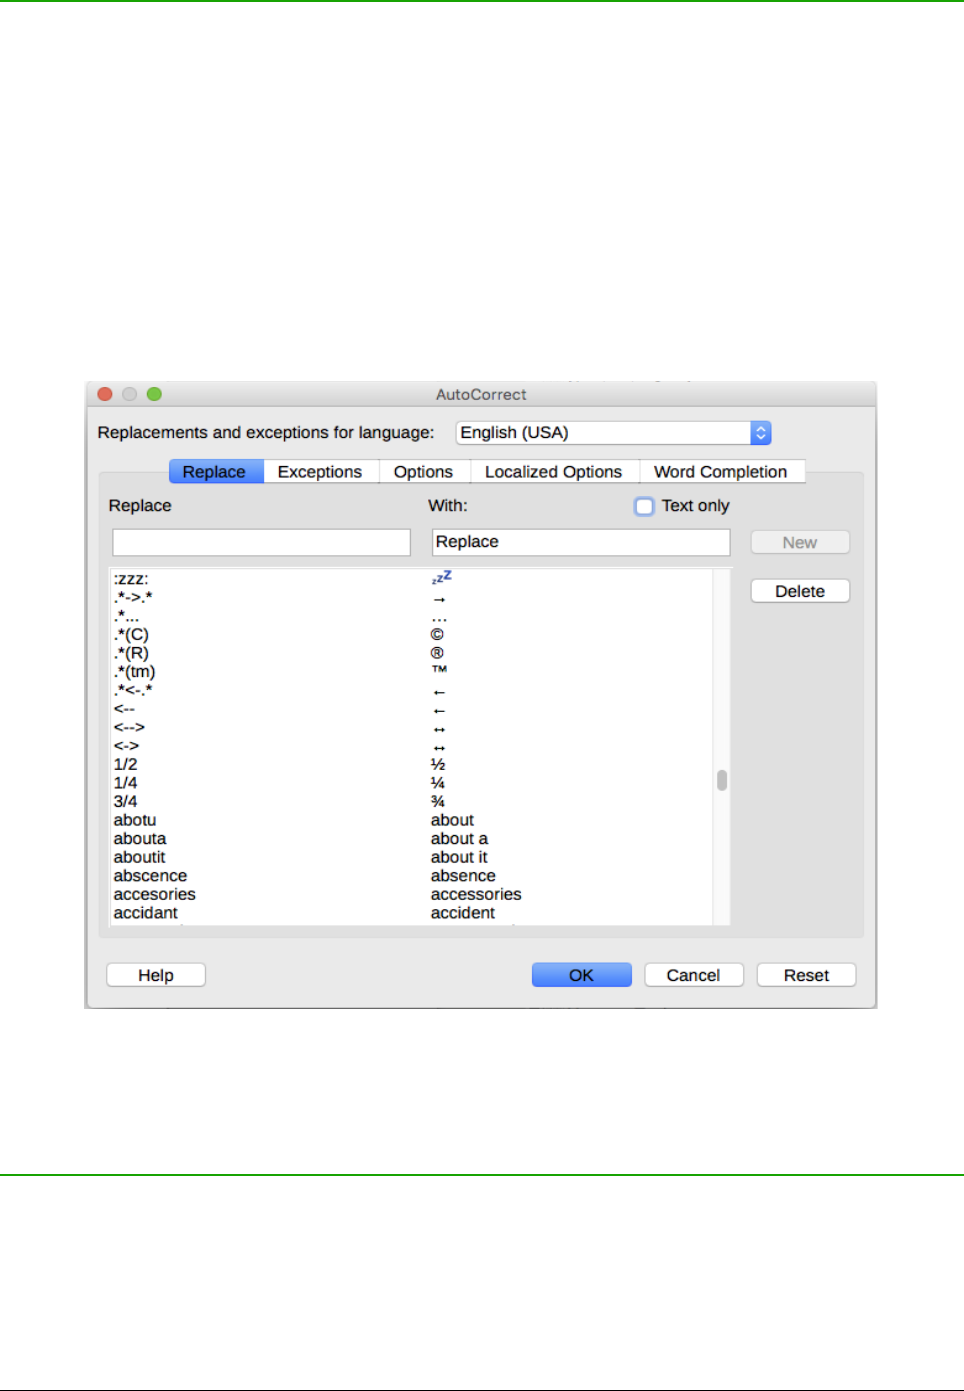Click the New button

(800, 542)
